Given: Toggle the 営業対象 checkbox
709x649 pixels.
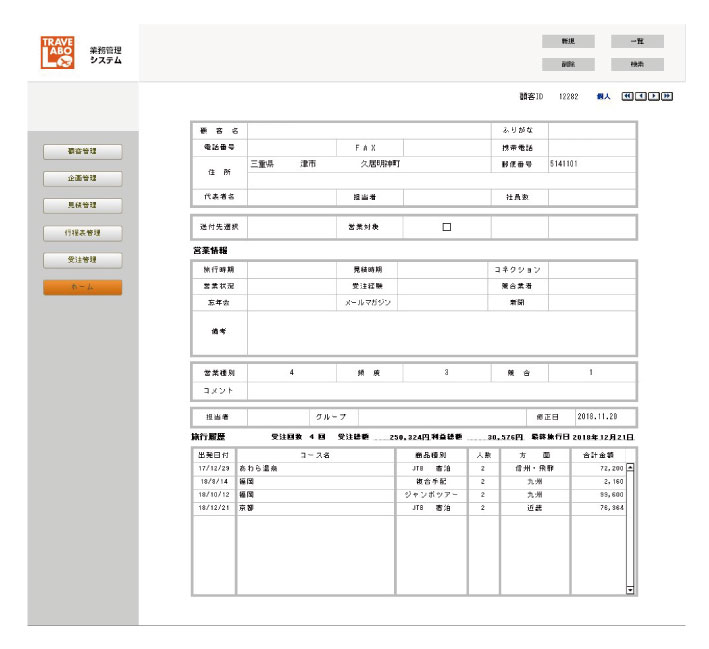Looking at the screenshot, I should pos(447,227).
